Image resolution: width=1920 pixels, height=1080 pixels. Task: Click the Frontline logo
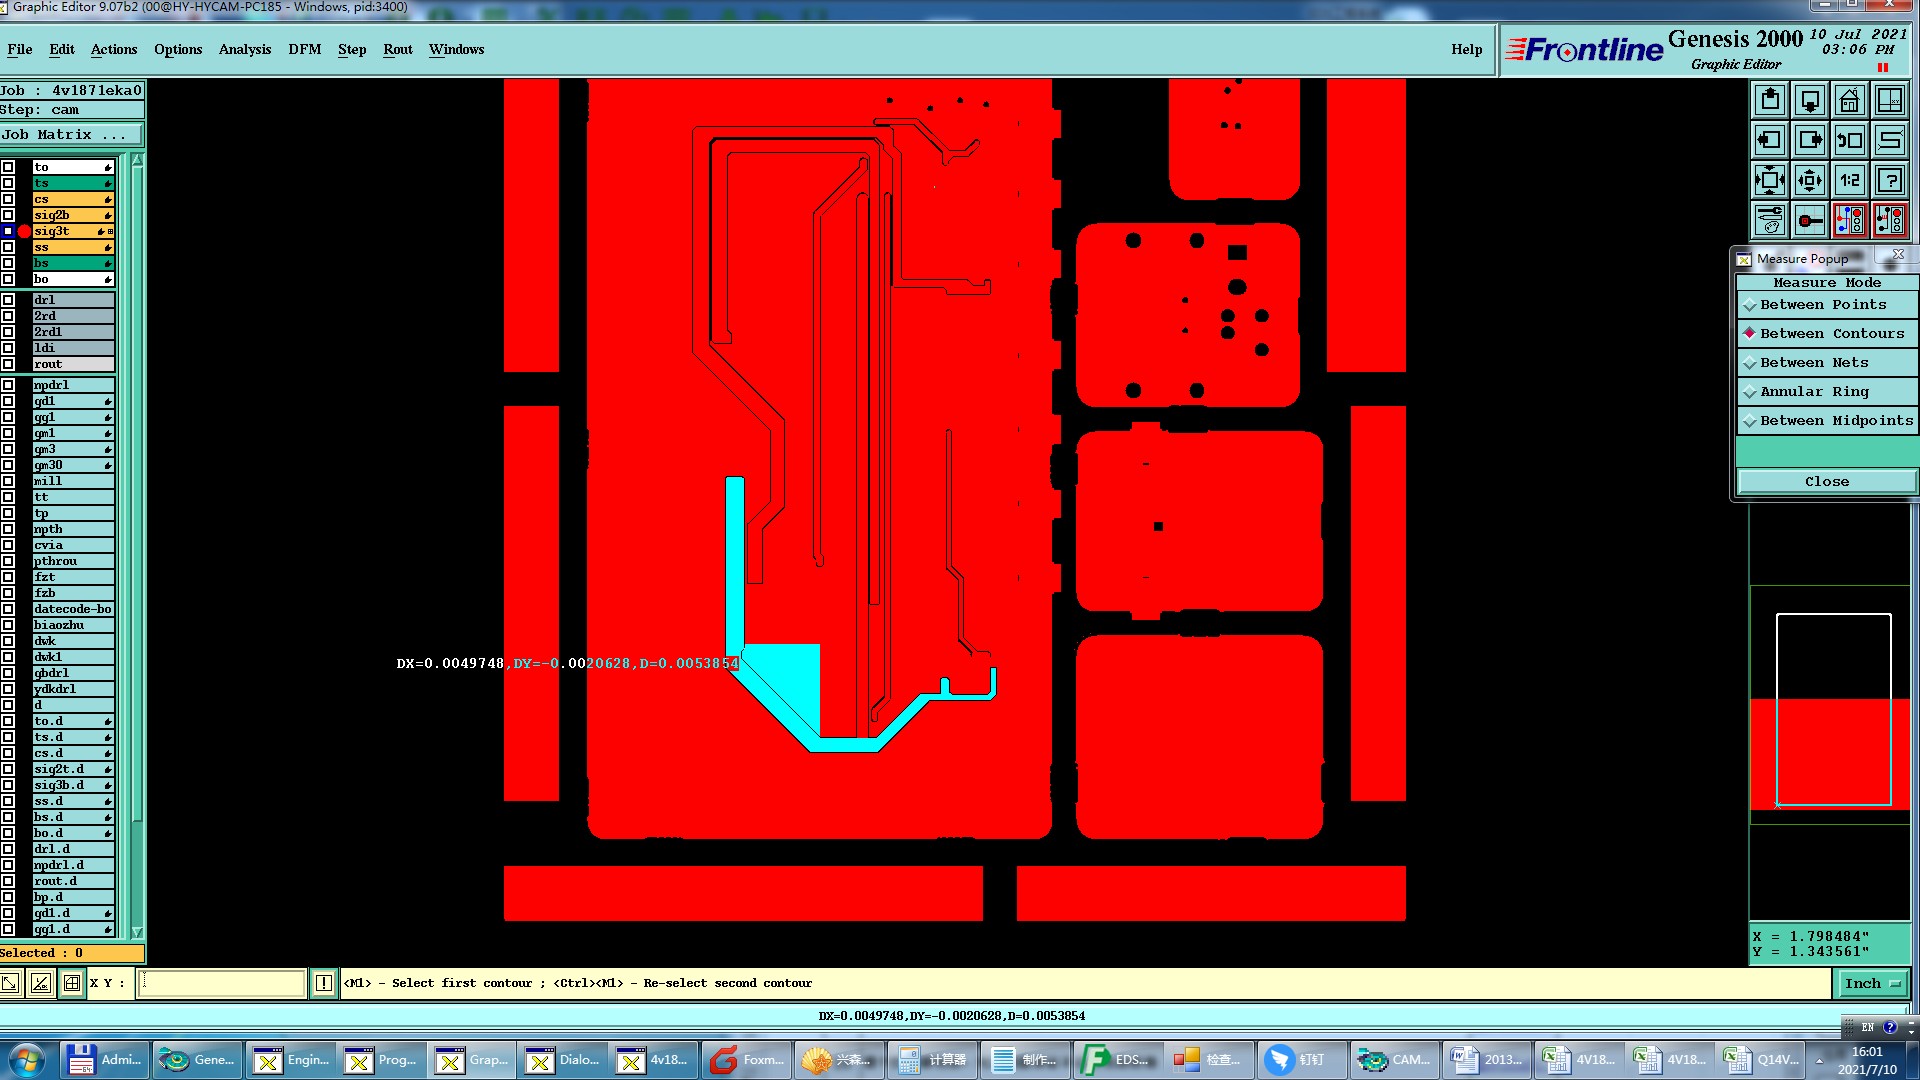pyautogui.click(x=1584, y=50)
